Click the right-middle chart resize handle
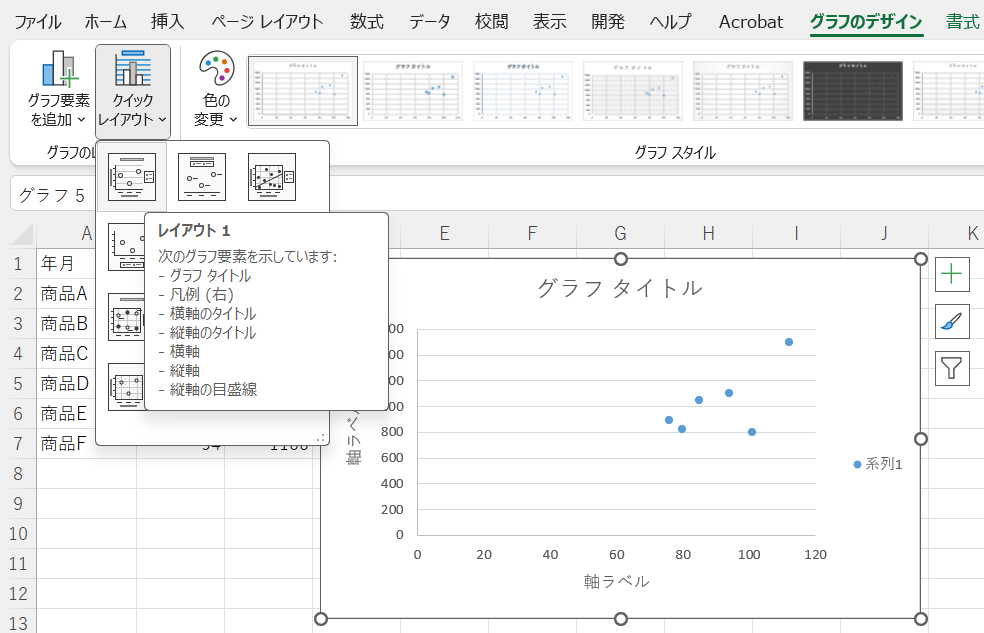The height and width of the screenshot is (633, 984). (921, 439)
